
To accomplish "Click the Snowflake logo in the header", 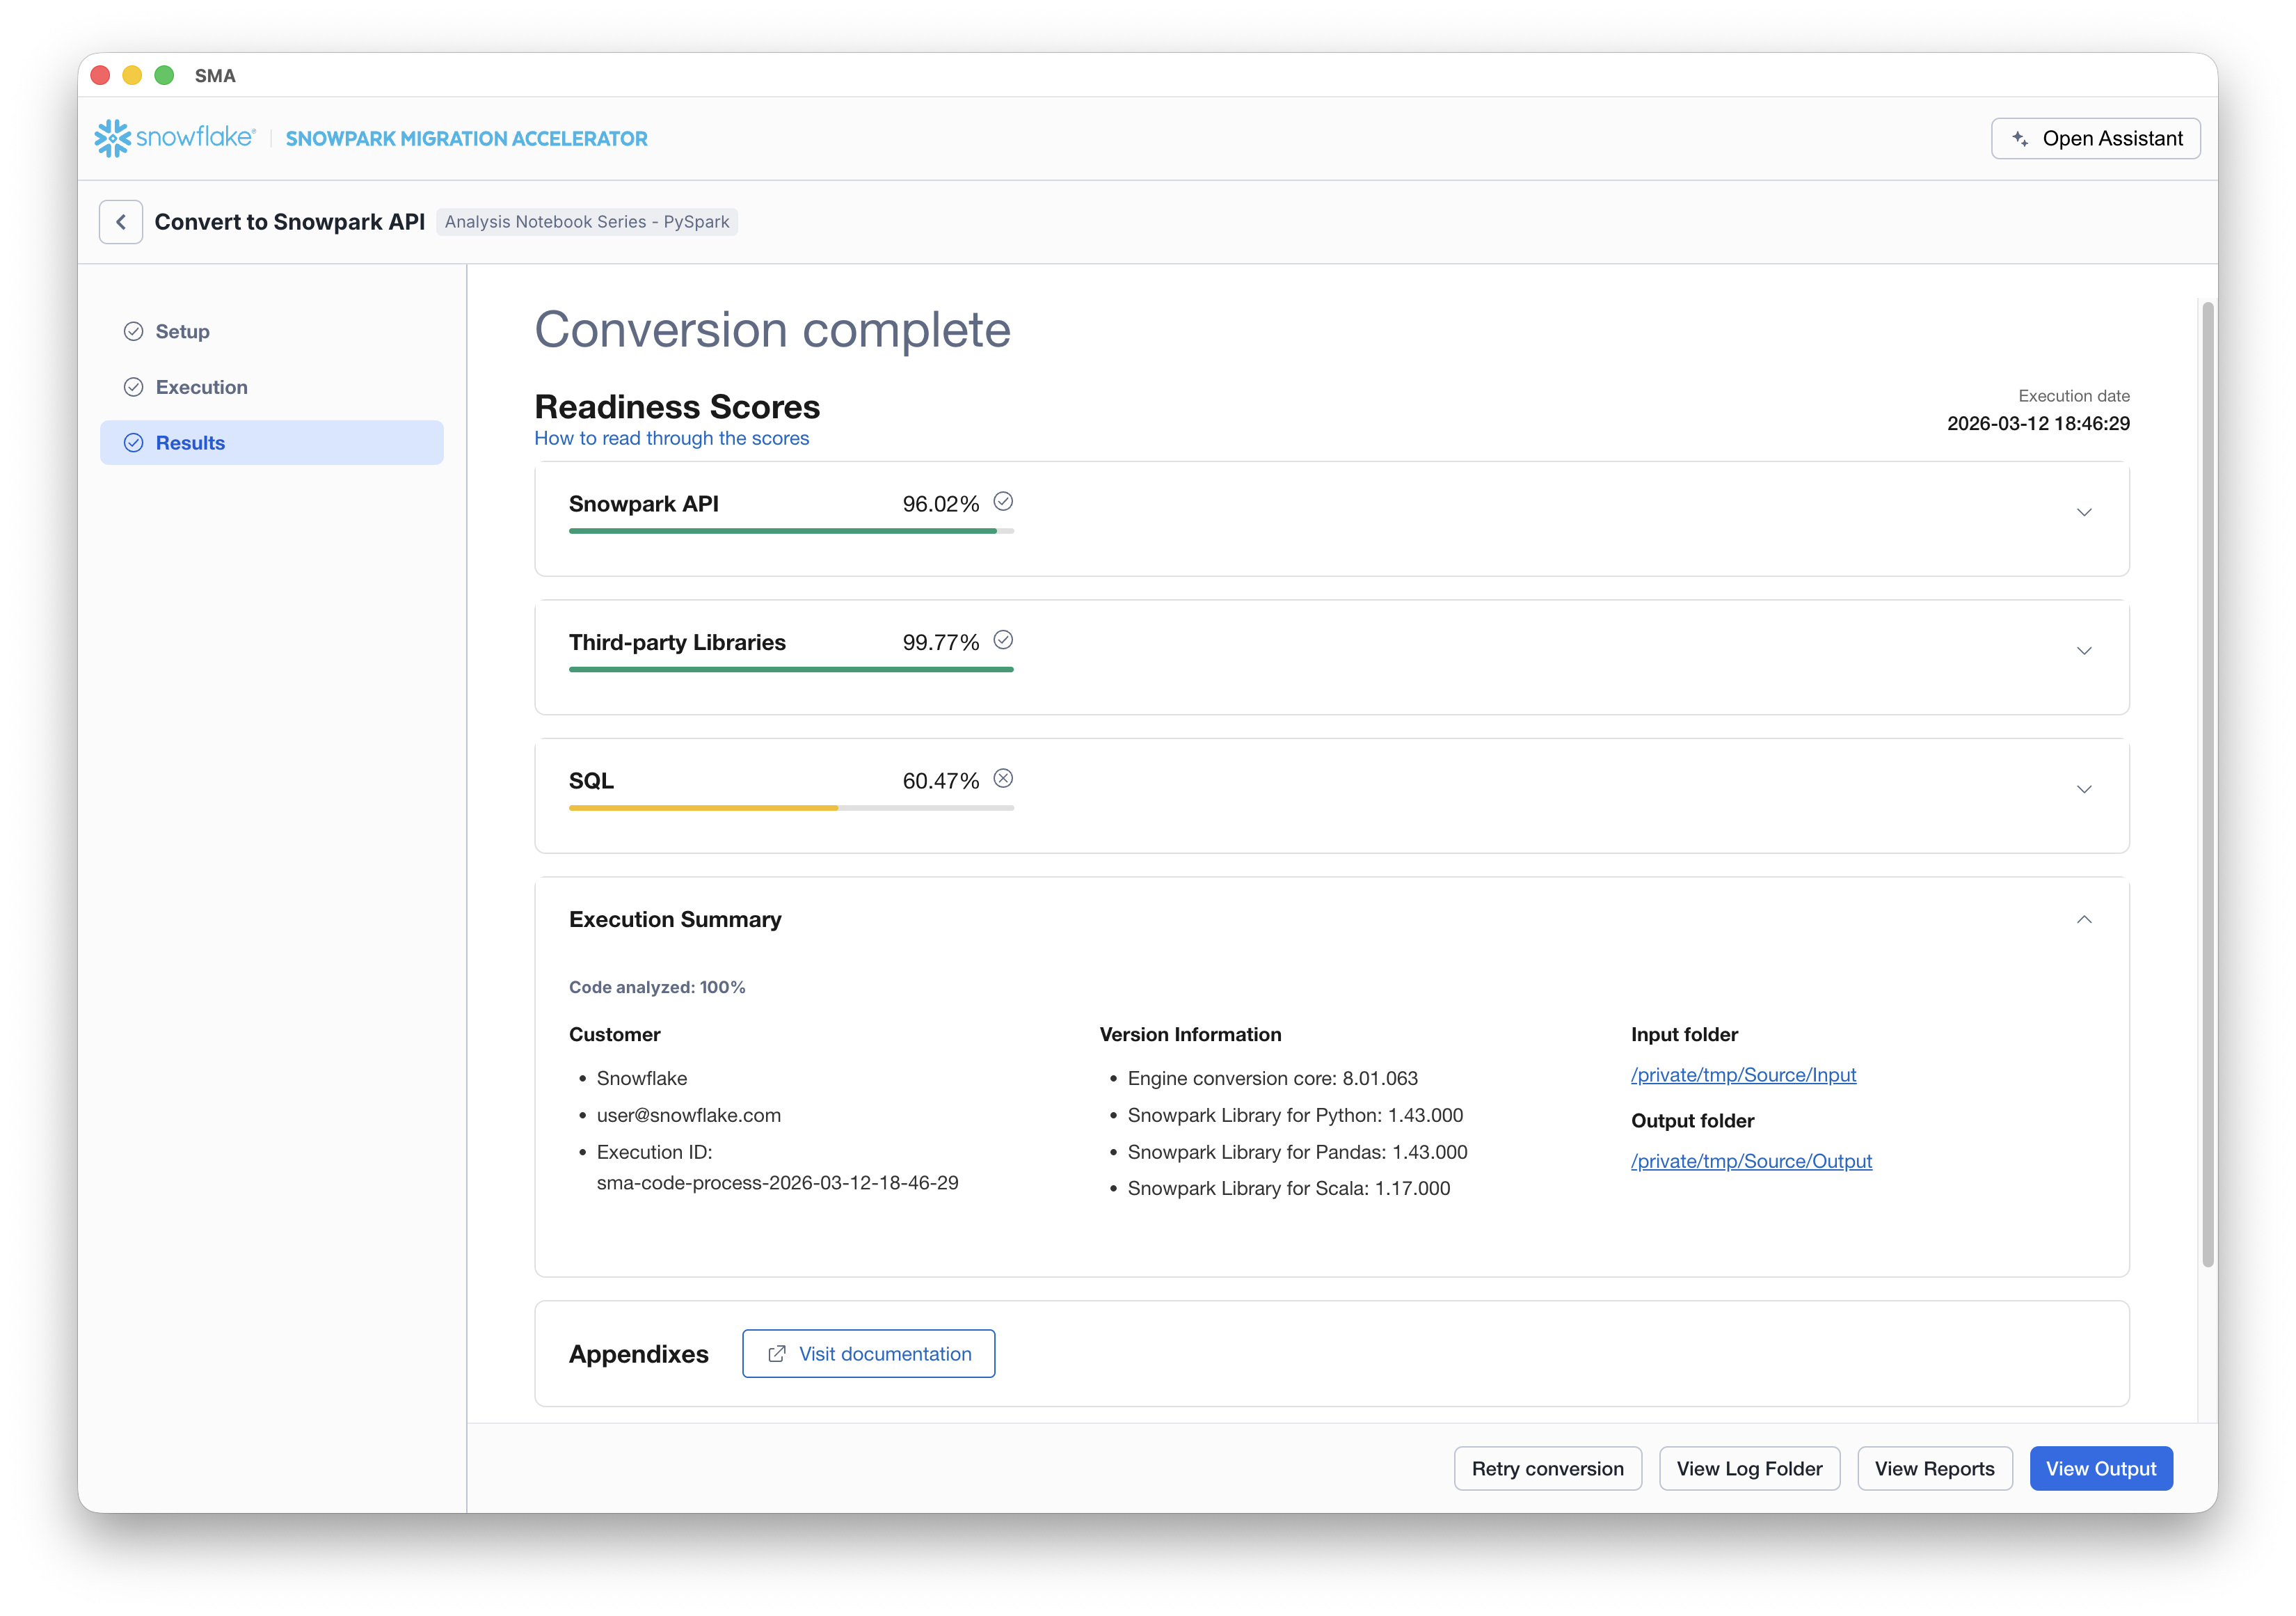I will (x=113, y=138).
